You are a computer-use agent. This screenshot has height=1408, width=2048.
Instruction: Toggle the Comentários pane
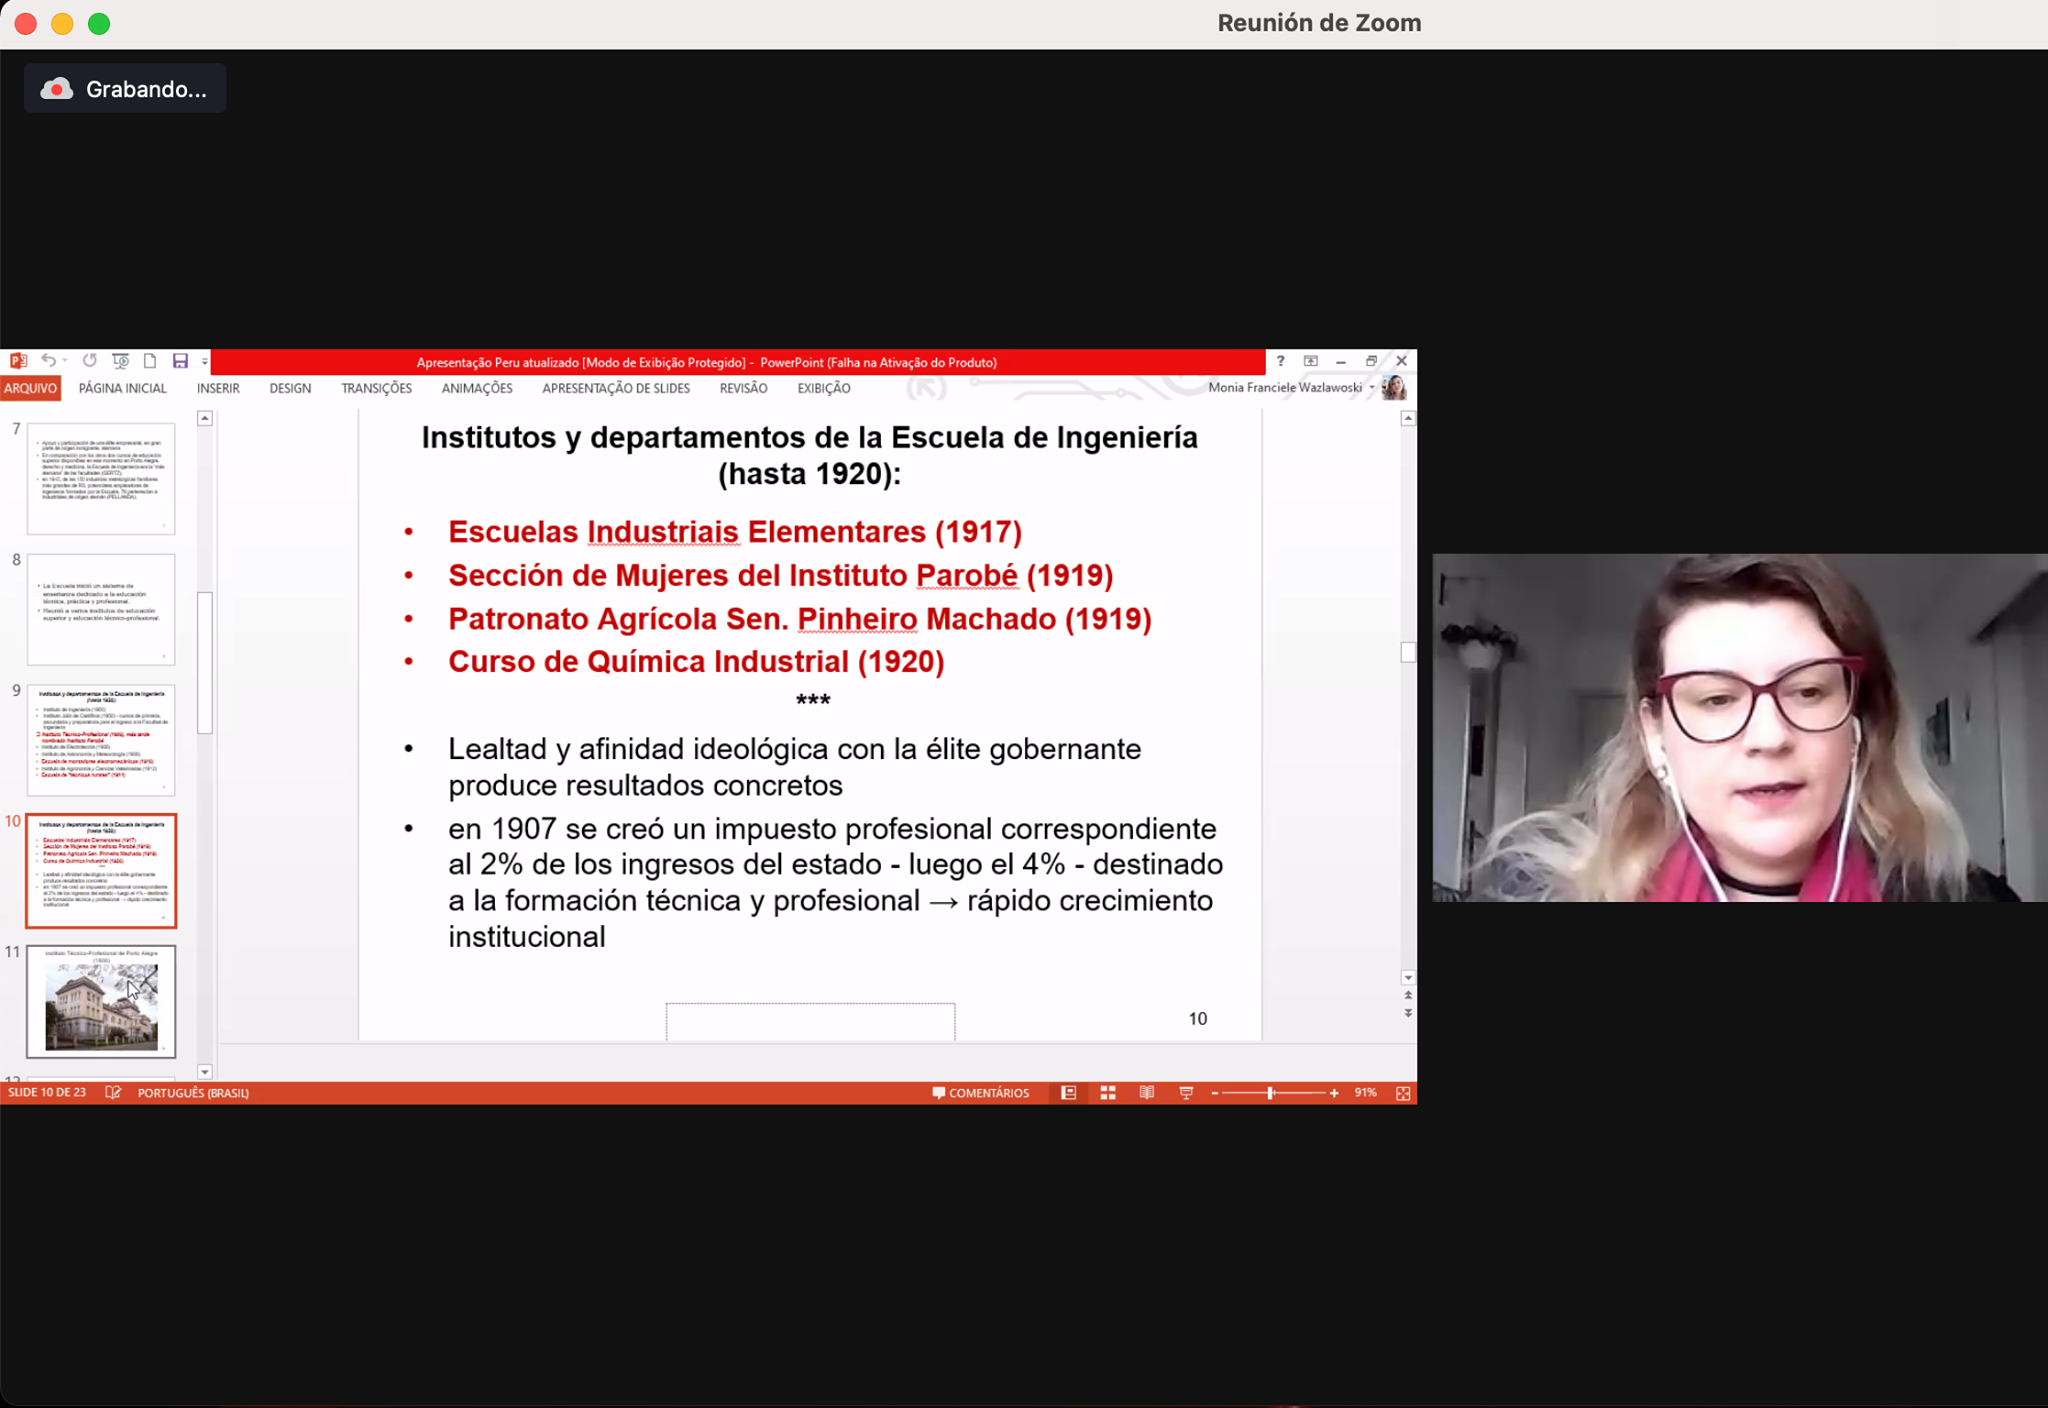tap(980, 1093)
